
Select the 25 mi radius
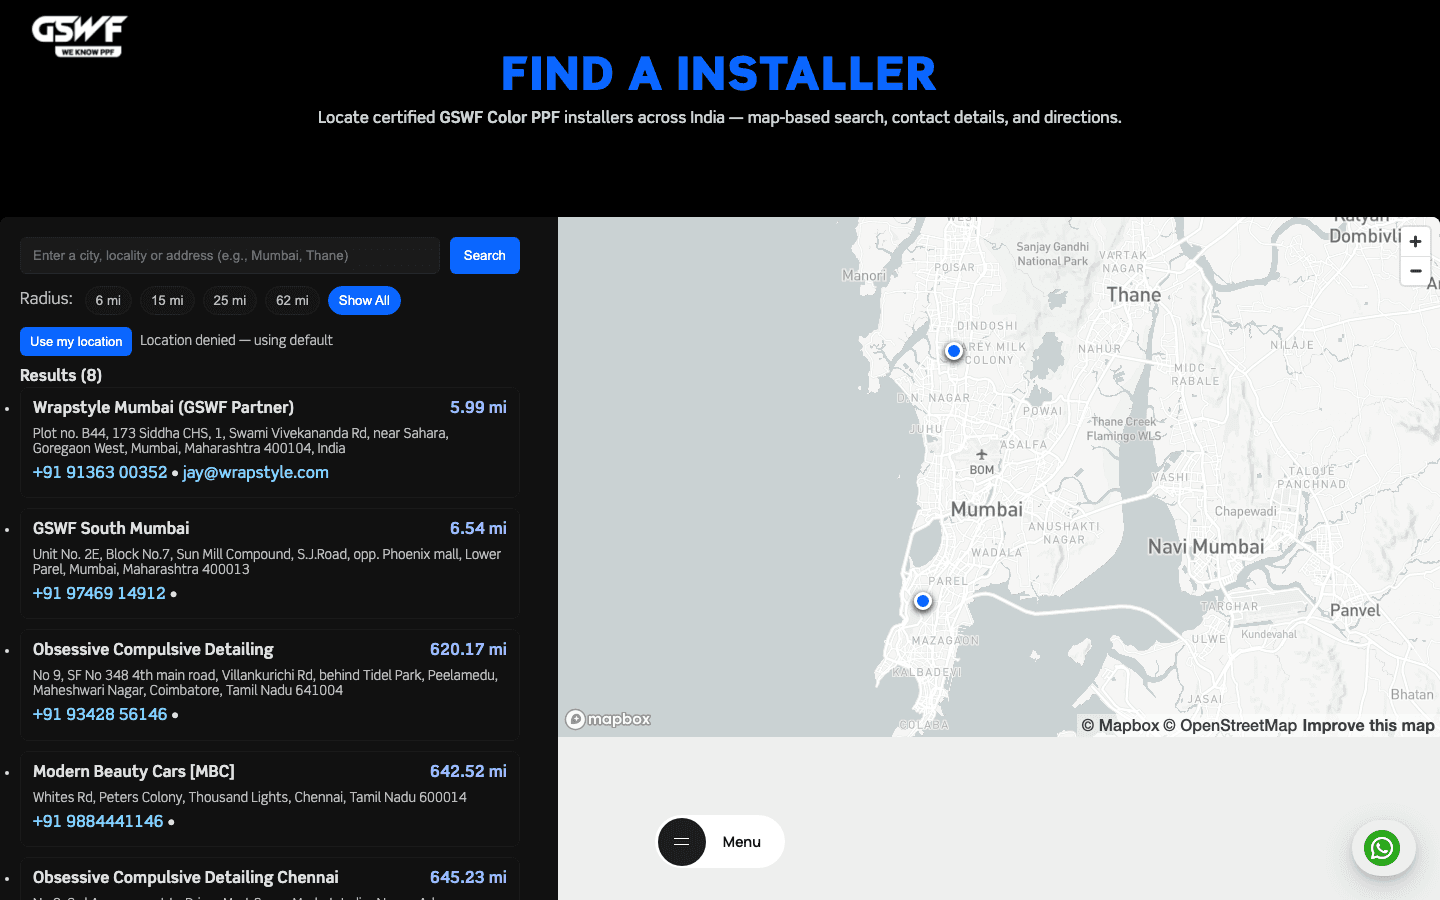[x=229, y=300]
